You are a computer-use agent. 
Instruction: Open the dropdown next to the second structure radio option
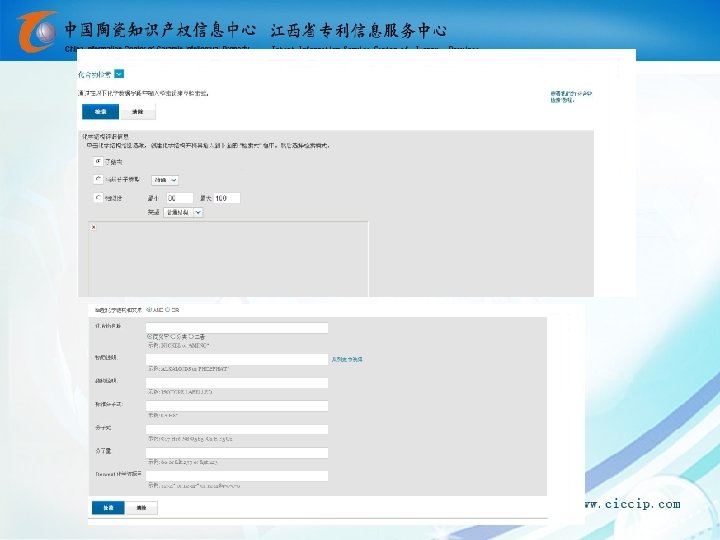click(x=165, y=180)
